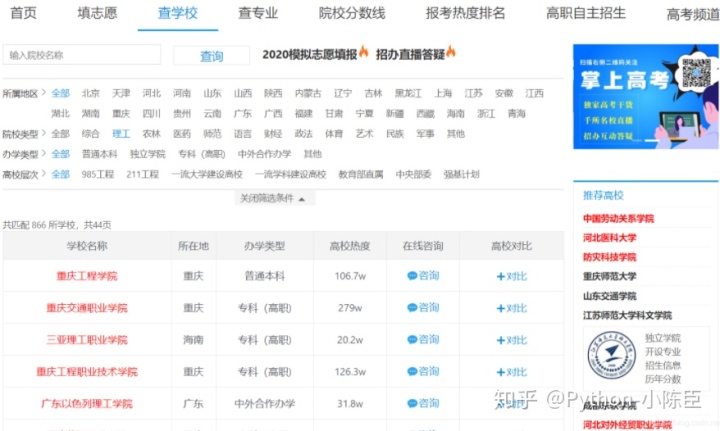Open 历年分数 in the recommended card
This screenshot has width=720, height=431.
pos(663,379)
